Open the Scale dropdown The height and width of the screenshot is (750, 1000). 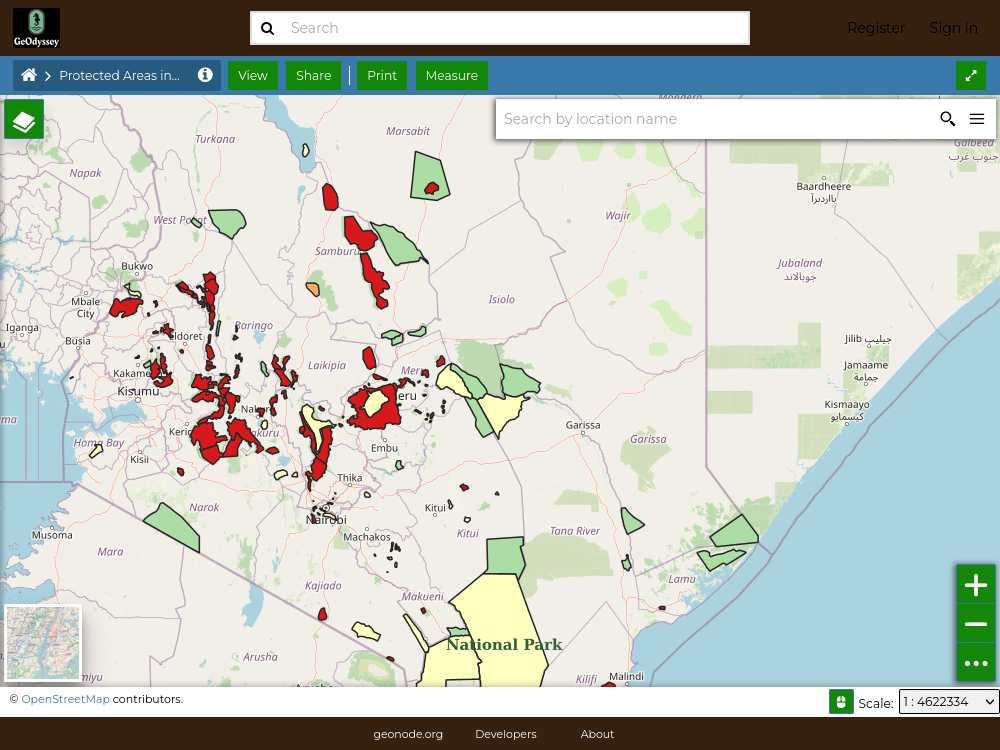(x=948, y=702)
